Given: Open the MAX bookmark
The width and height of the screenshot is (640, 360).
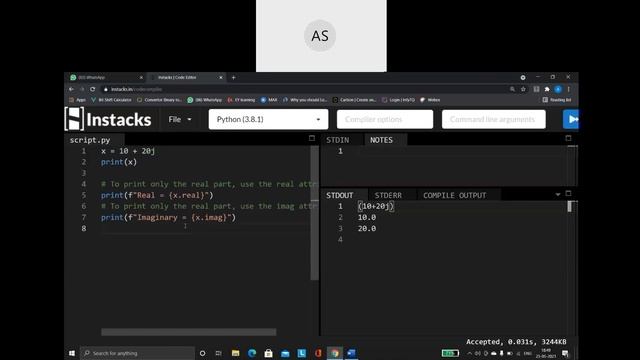Looking at the screenshot, I should [x=269, y=100].
